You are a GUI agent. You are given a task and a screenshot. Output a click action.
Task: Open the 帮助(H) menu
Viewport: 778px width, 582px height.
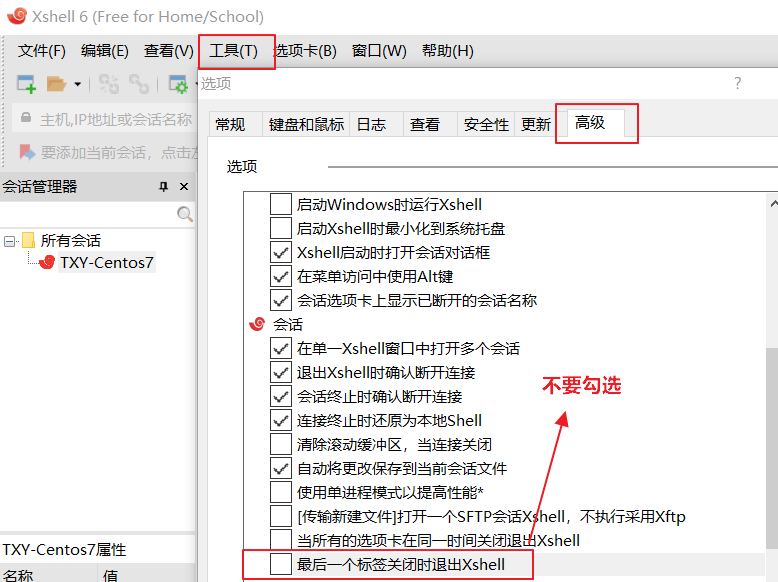[448, 51]
